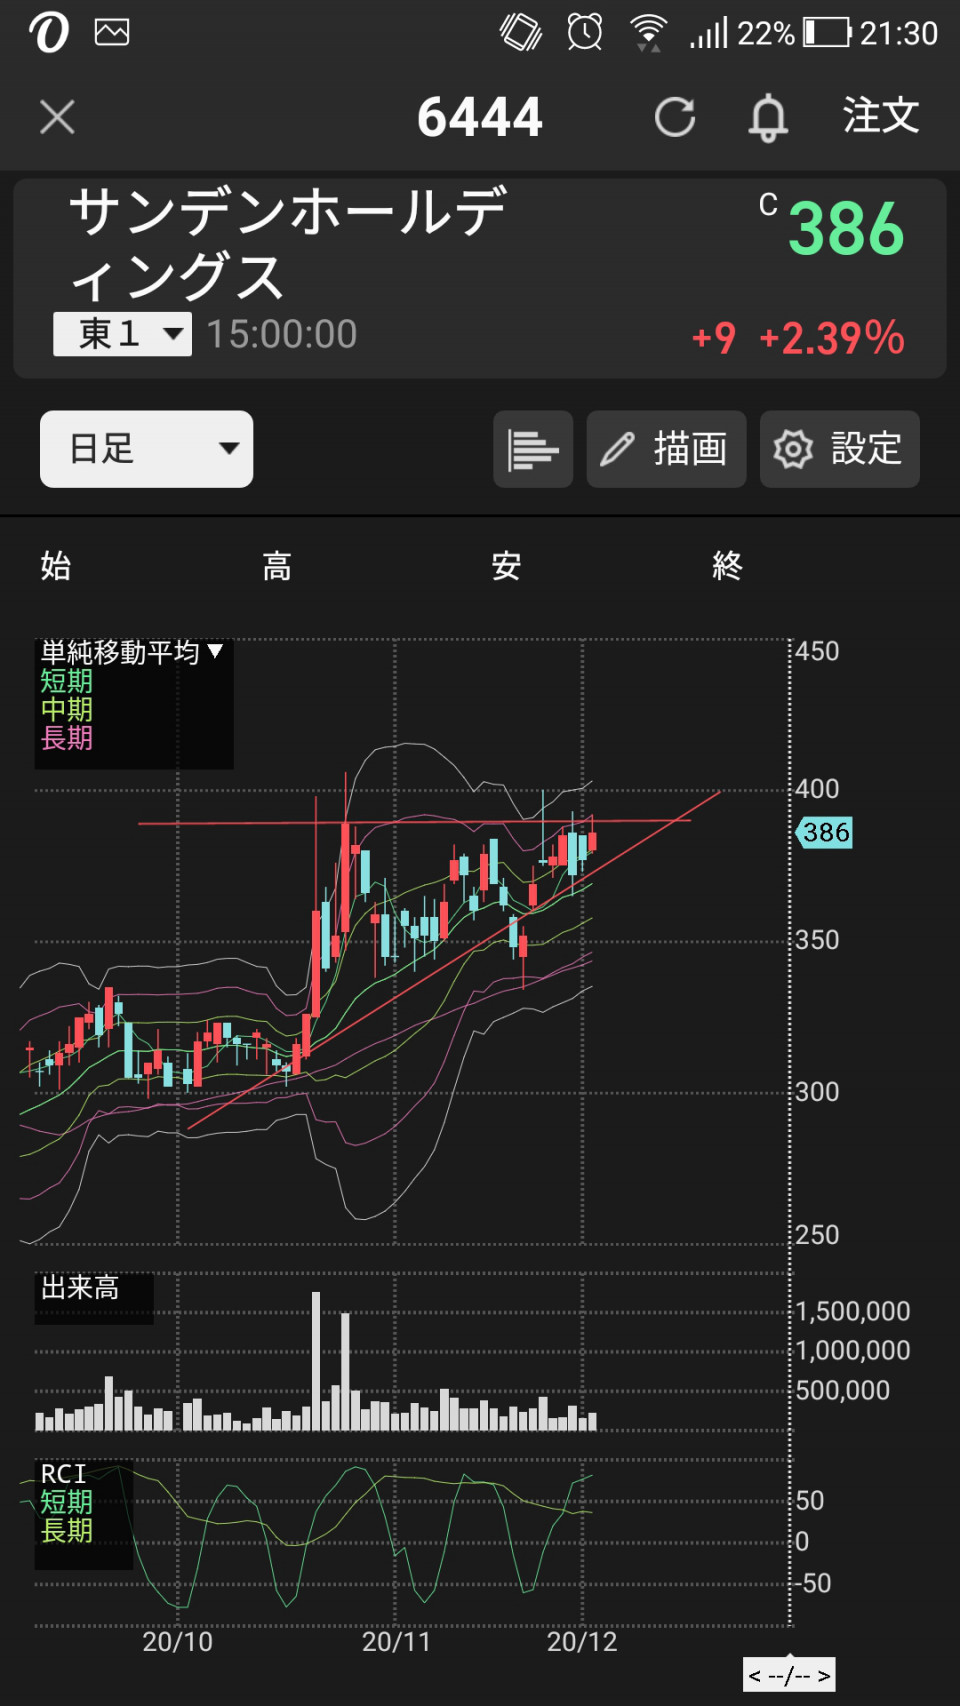This screenshot has height=1706, width=960.
Task: Tap the 20/10 date axis label
Action: point(177,1642)
